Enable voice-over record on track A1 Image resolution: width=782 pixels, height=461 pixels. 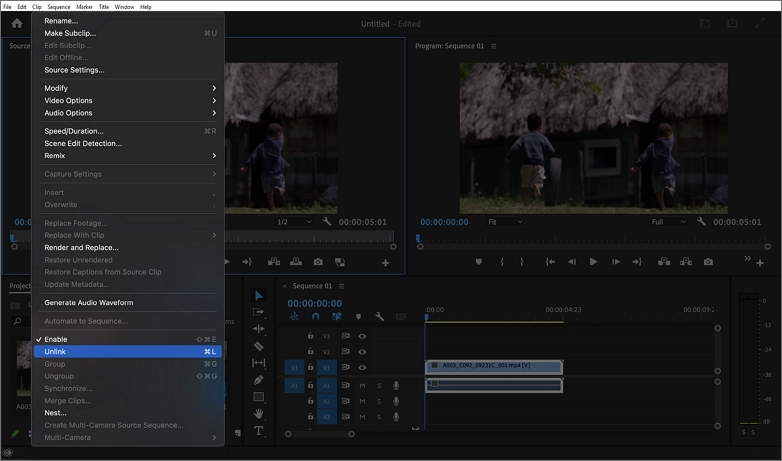(x=396, y=386)
